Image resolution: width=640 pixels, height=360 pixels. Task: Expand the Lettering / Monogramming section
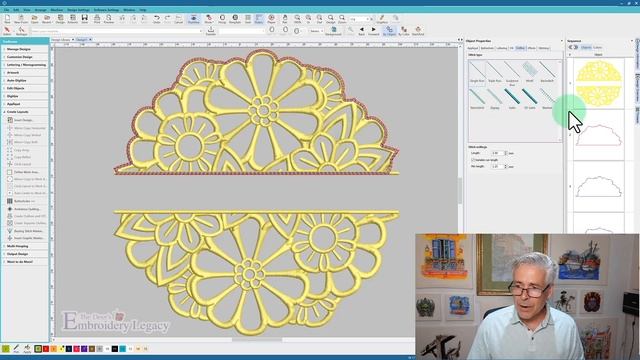[25, 64]
